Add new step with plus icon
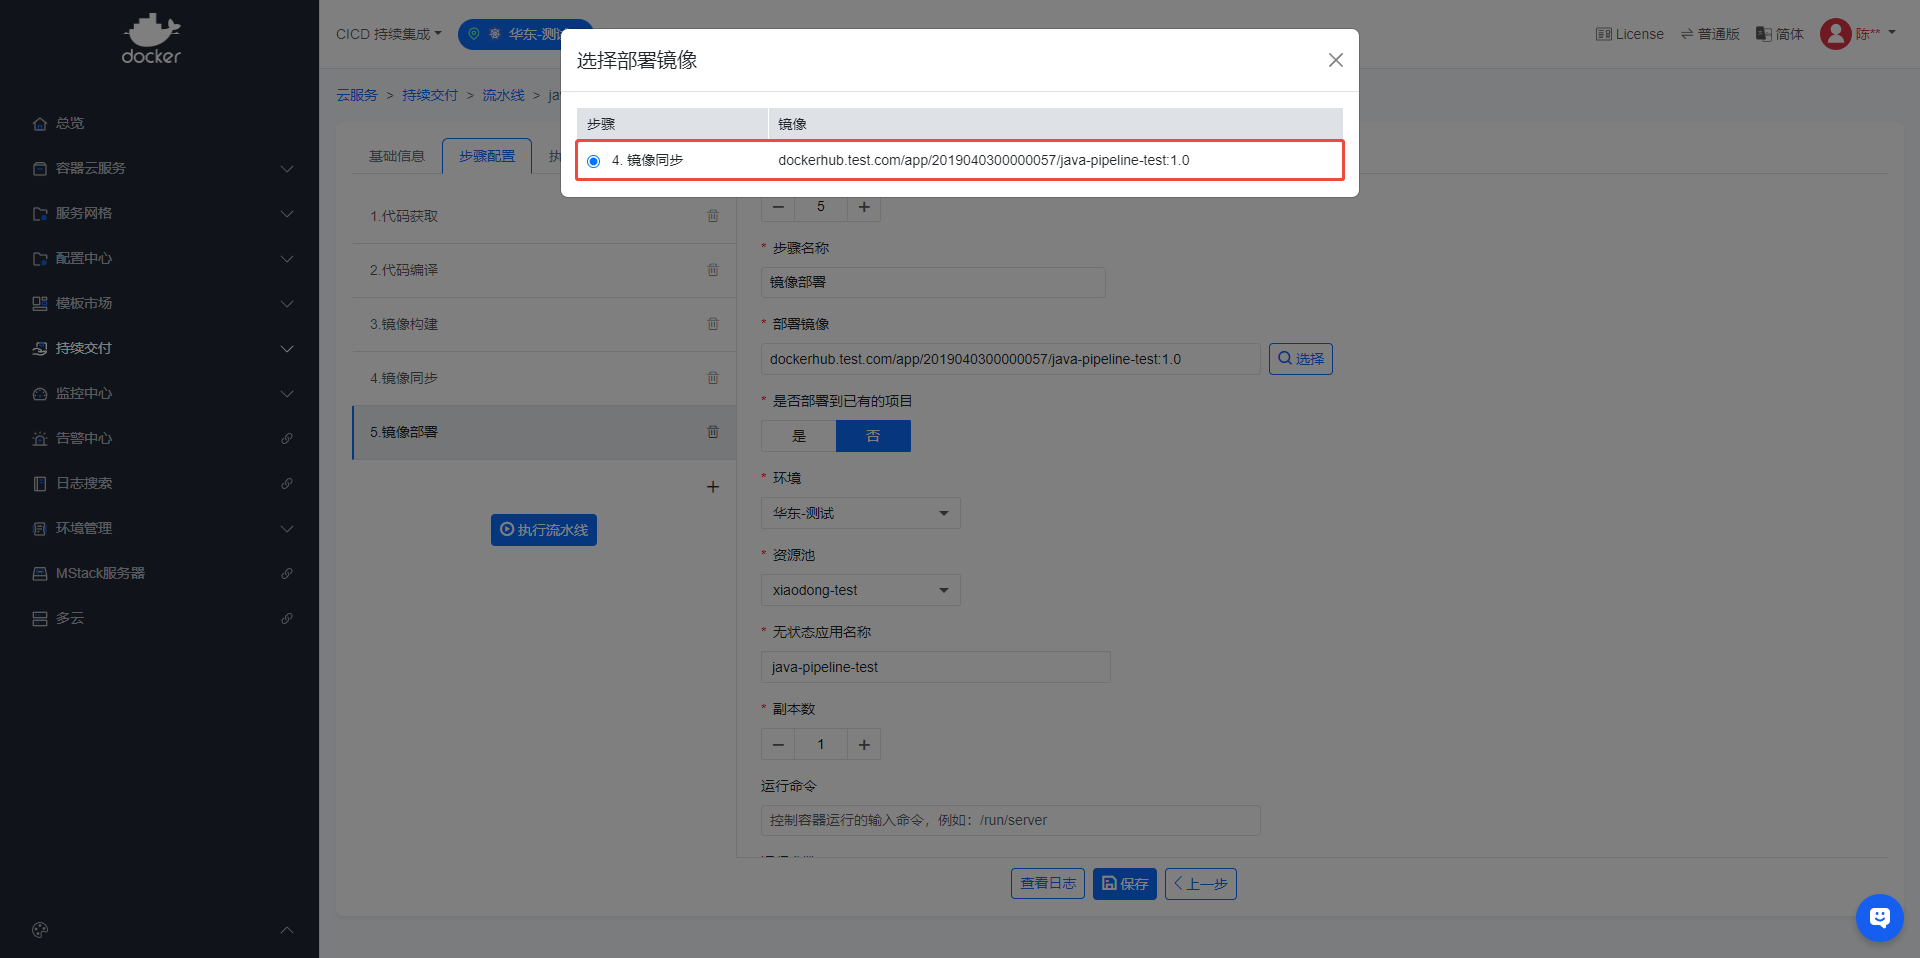The height and width of the screenshot is (958, 1920). (713, 487)
